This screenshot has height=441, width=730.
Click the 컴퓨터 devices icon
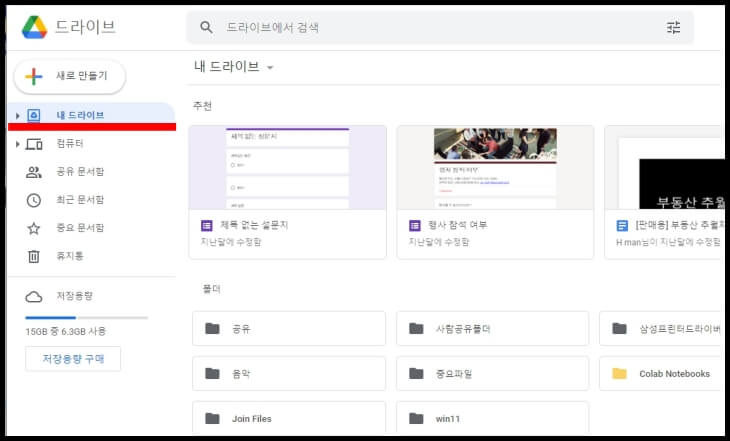(34, 144)
